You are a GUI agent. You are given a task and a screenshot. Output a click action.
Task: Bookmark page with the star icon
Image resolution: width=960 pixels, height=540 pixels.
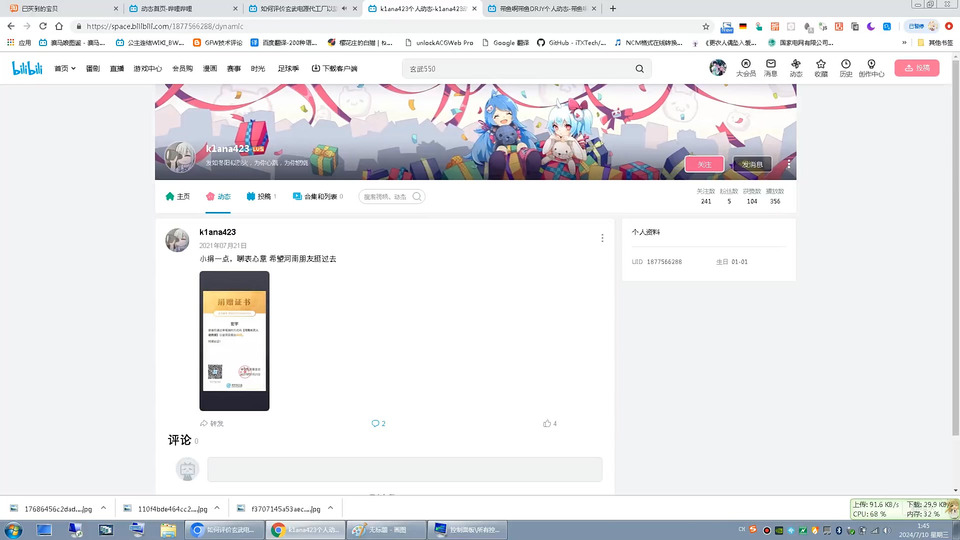pos(706,26)
